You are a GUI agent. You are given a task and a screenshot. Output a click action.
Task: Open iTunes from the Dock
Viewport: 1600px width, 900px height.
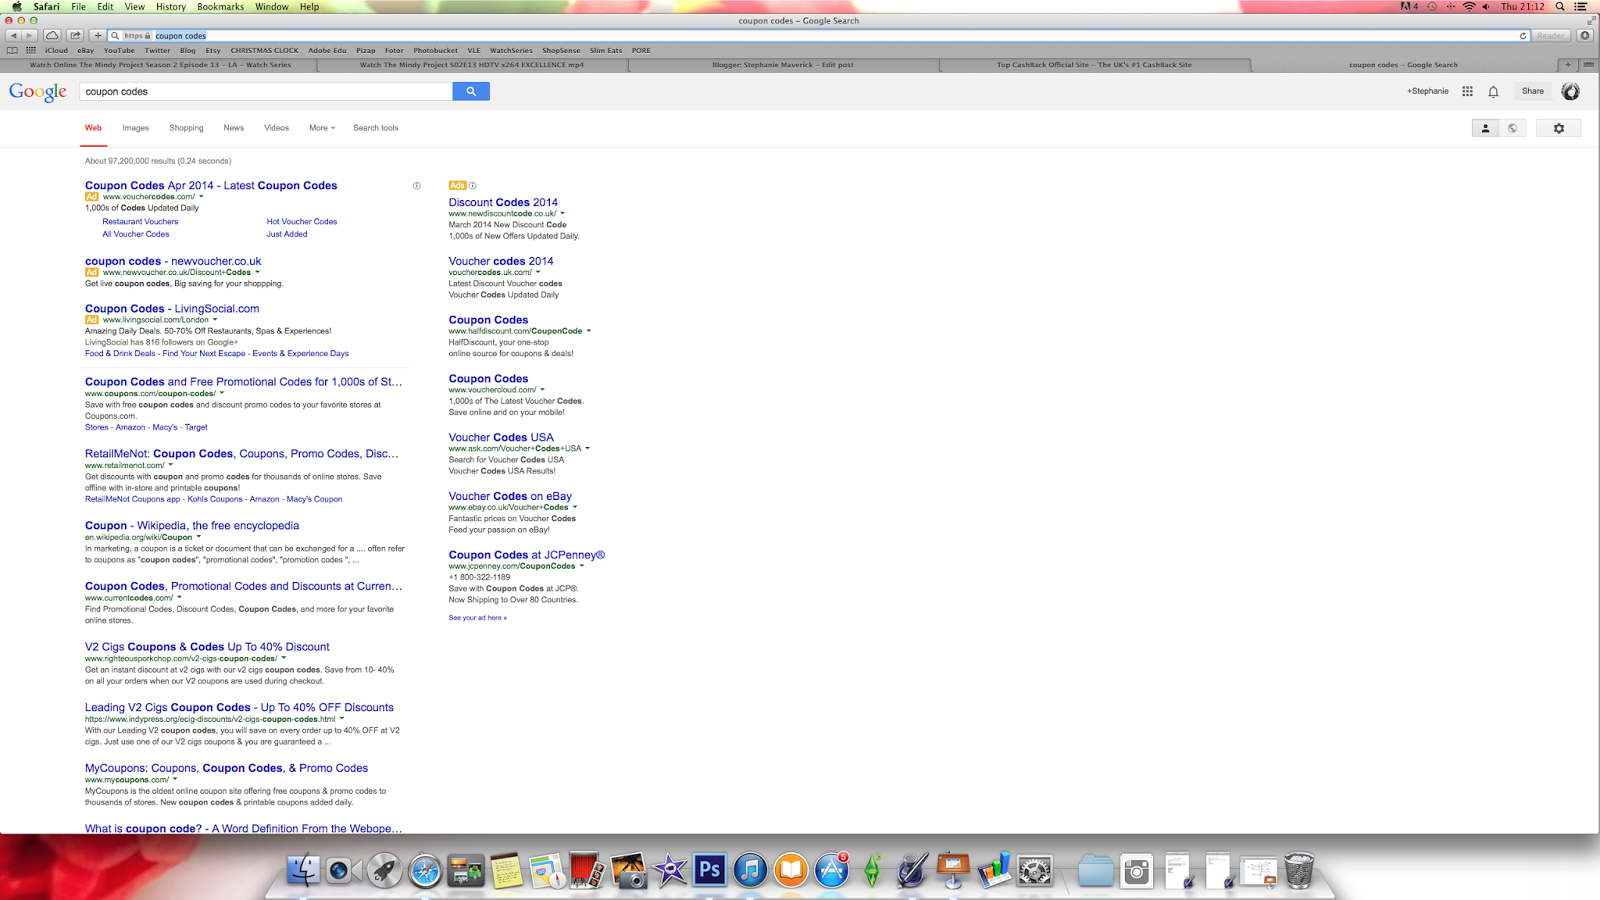click(750, 870)
